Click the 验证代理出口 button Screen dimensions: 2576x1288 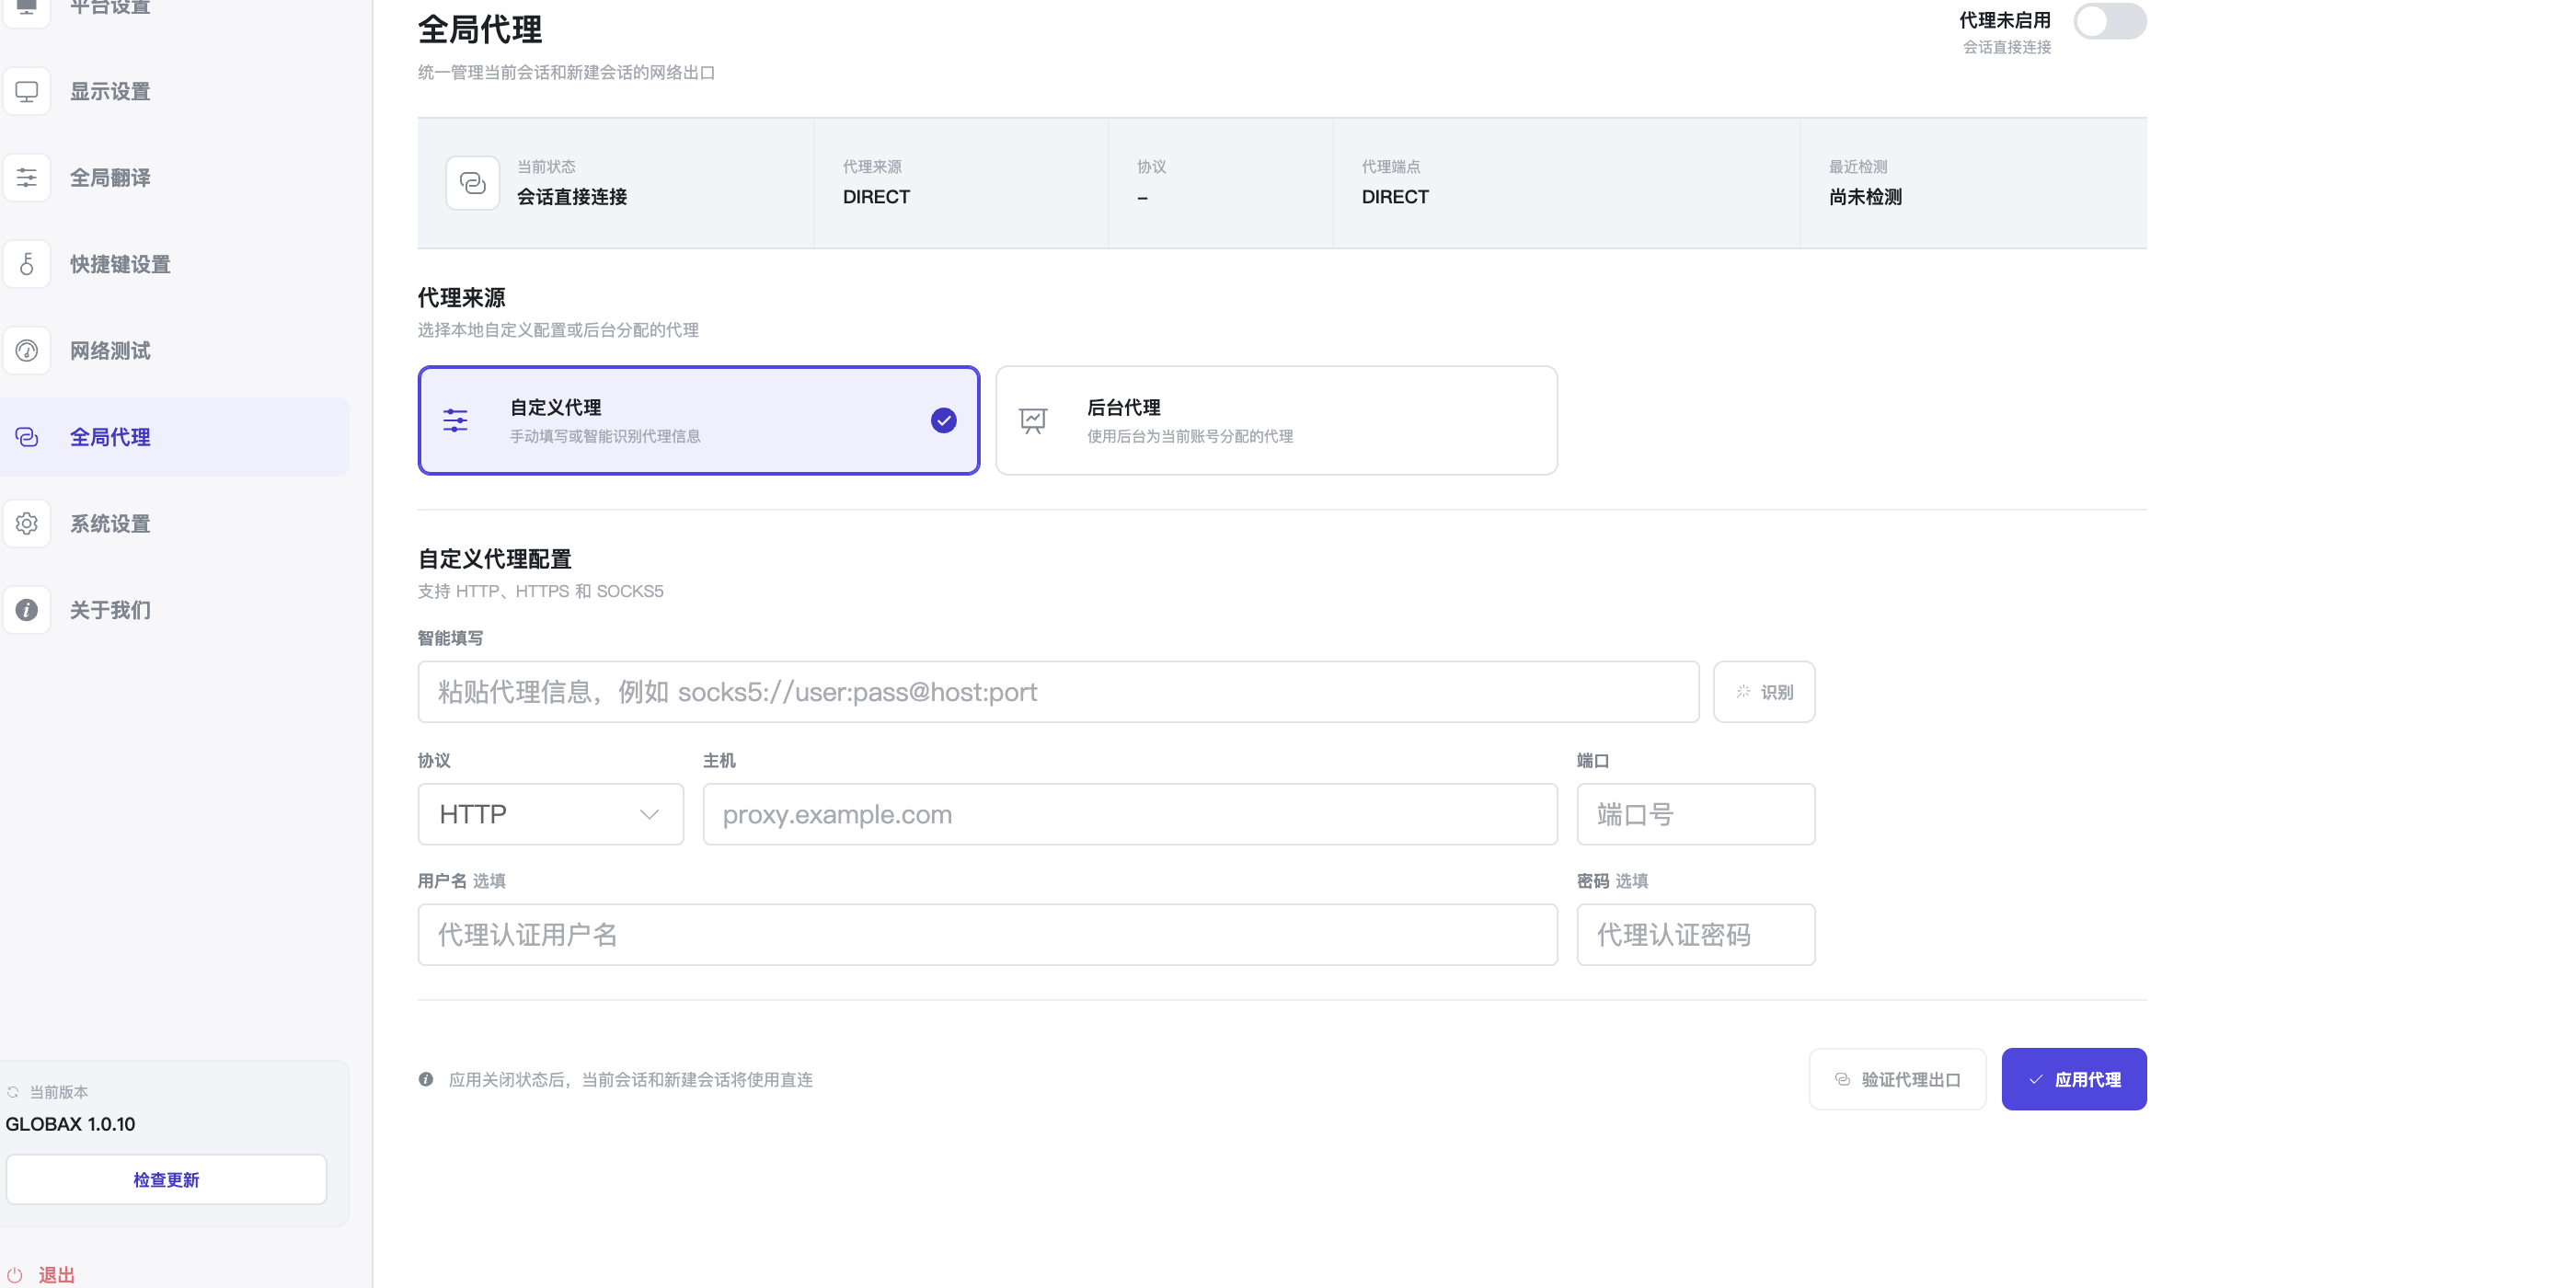[1897, 1079]
